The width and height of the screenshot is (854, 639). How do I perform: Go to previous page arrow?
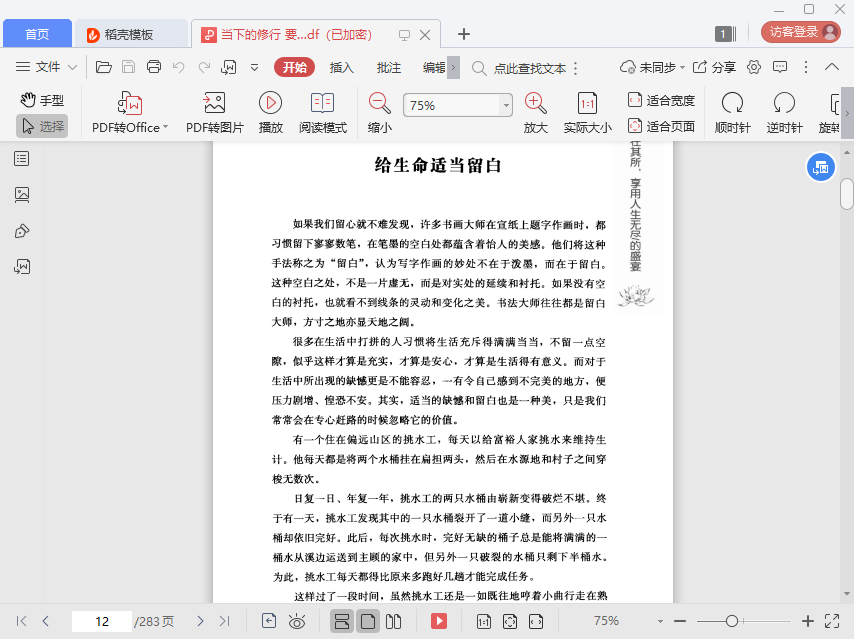tap(46, 621)
